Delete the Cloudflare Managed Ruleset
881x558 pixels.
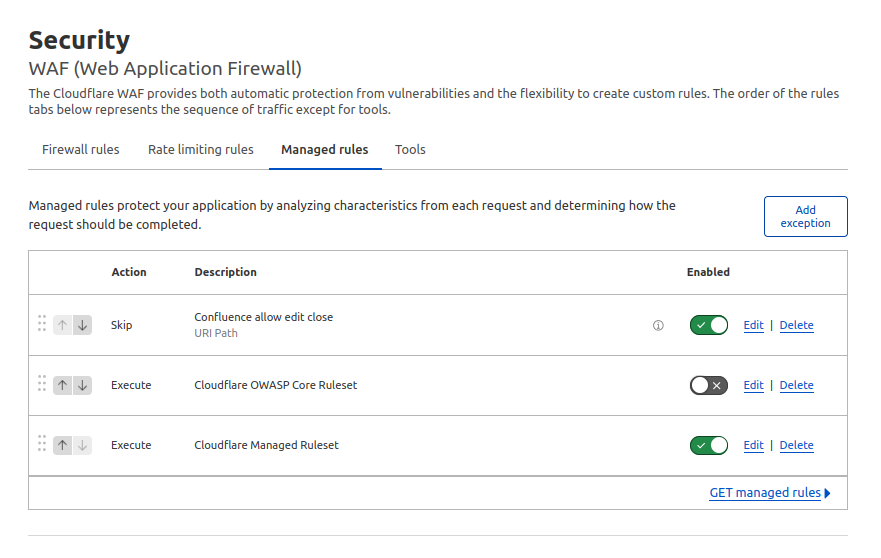point(796,445)
